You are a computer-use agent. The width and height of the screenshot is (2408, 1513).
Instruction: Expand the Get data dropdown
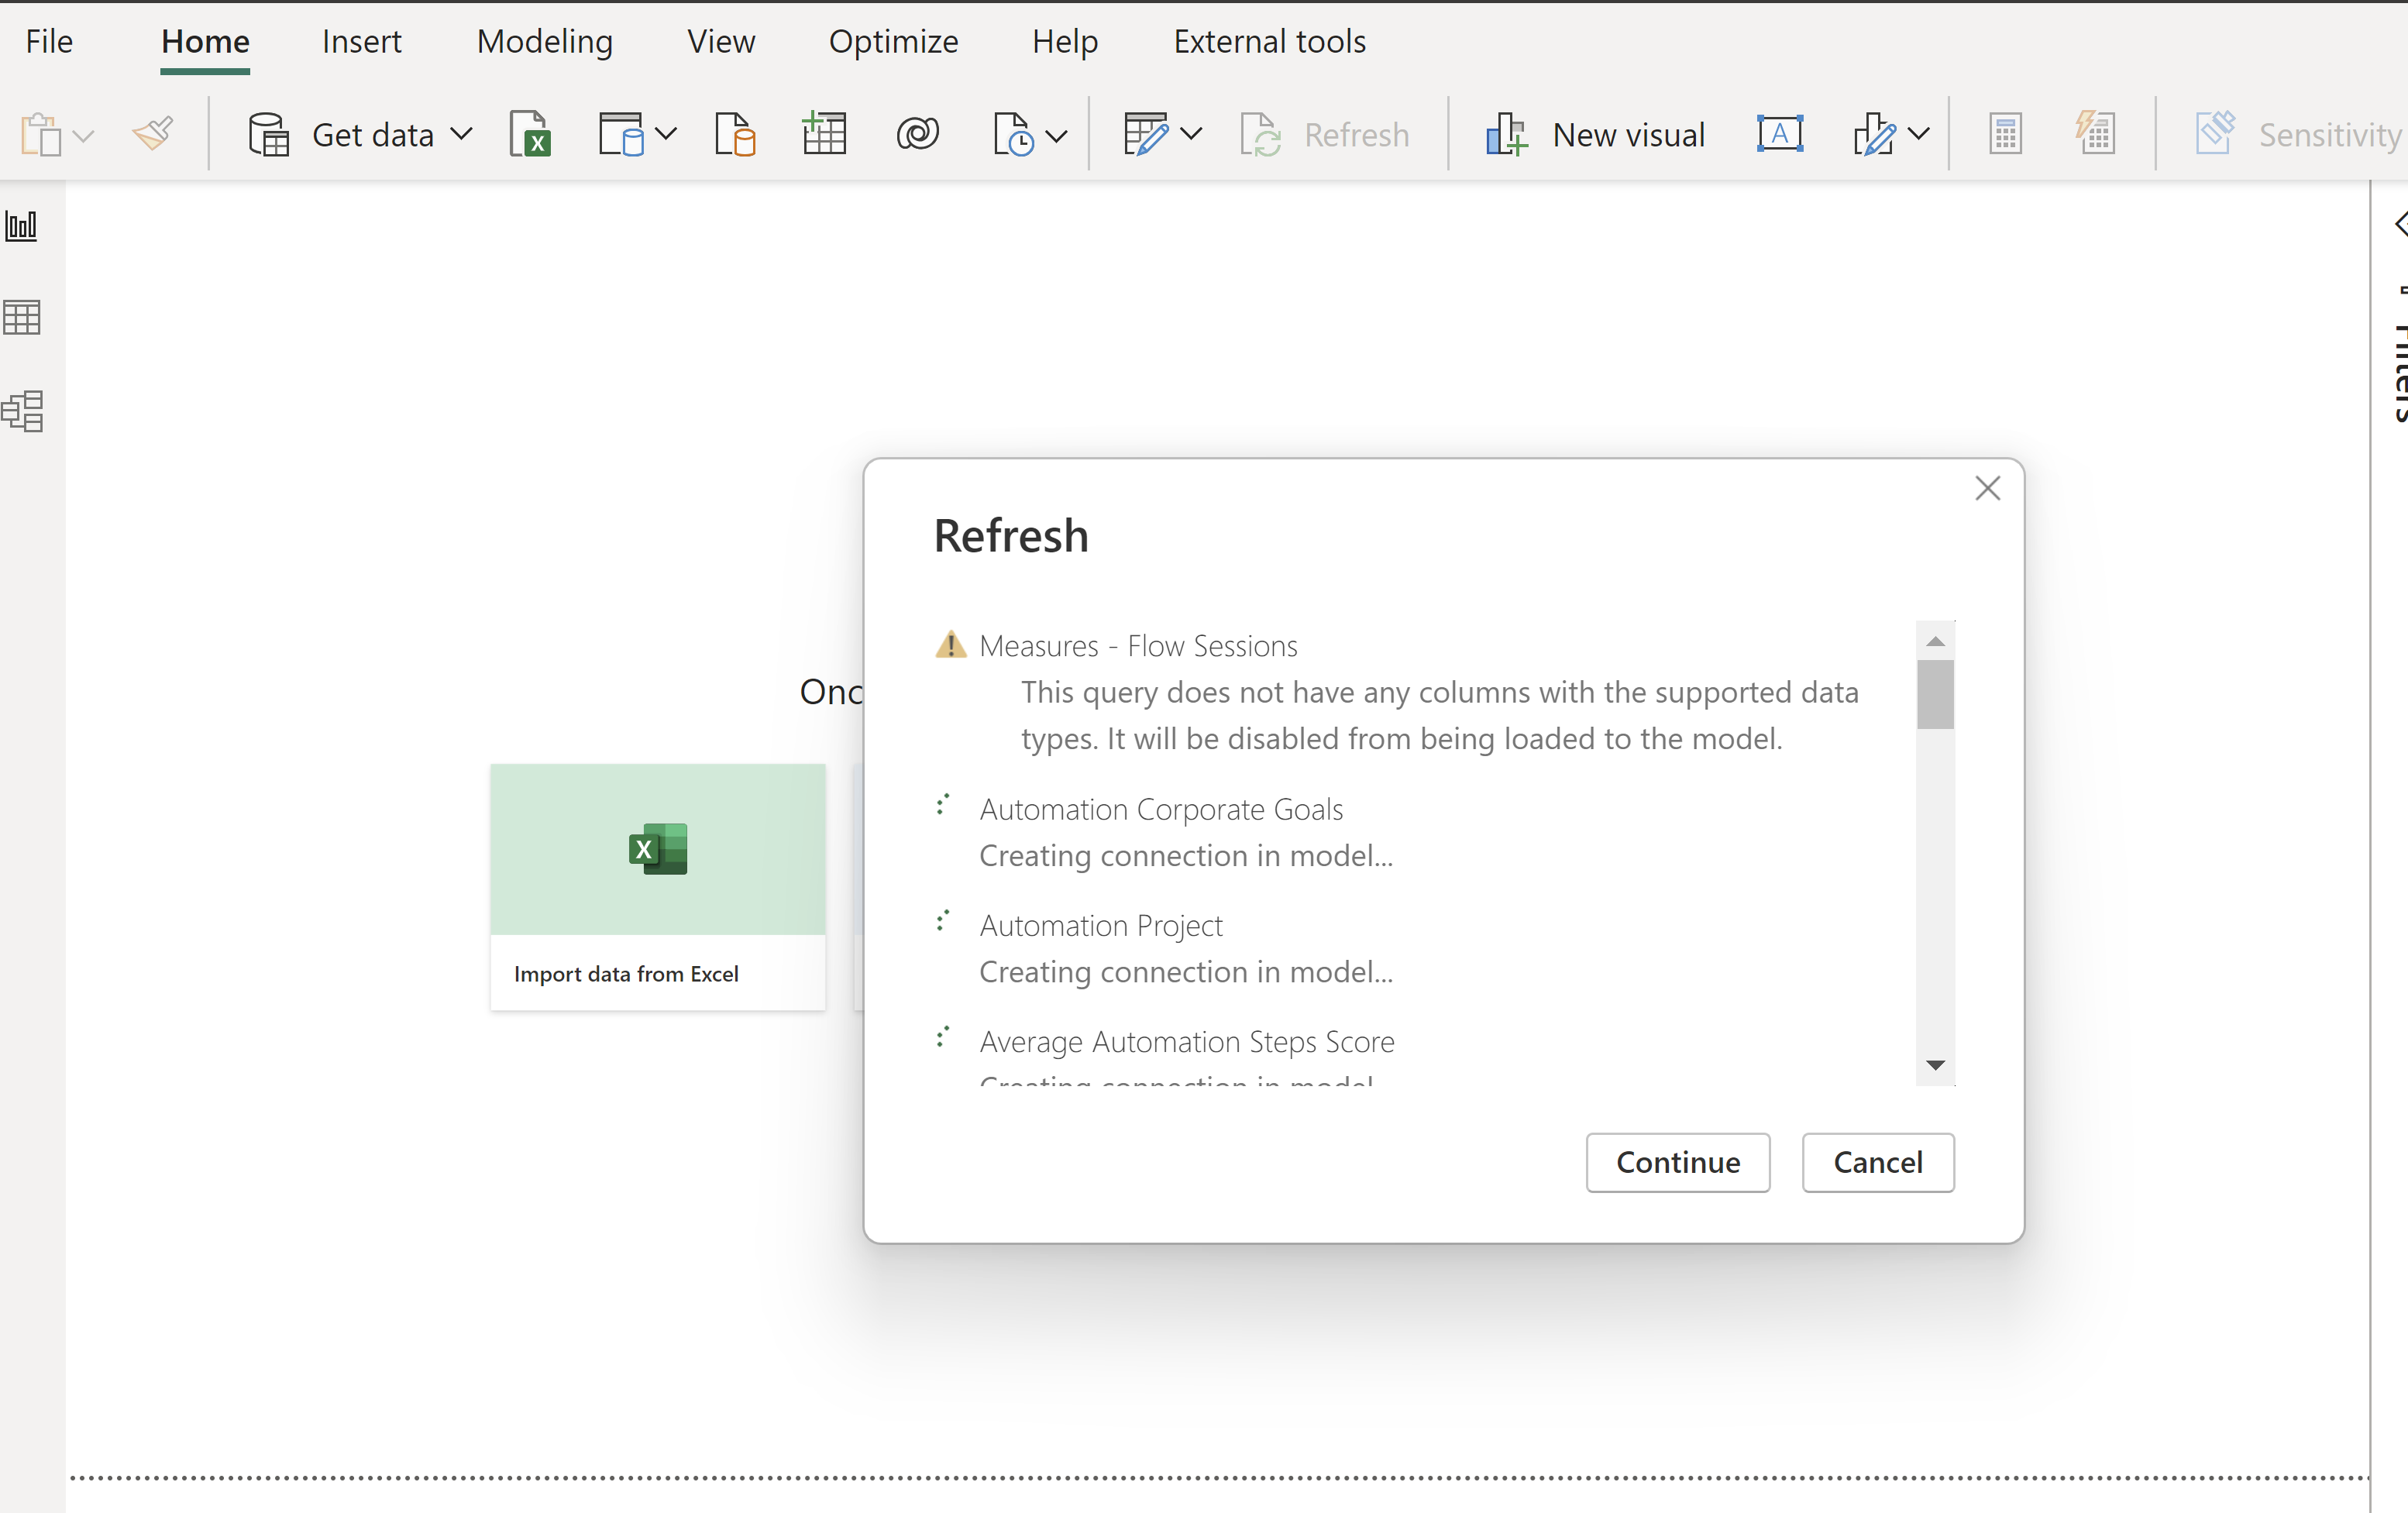coord(461,134)
